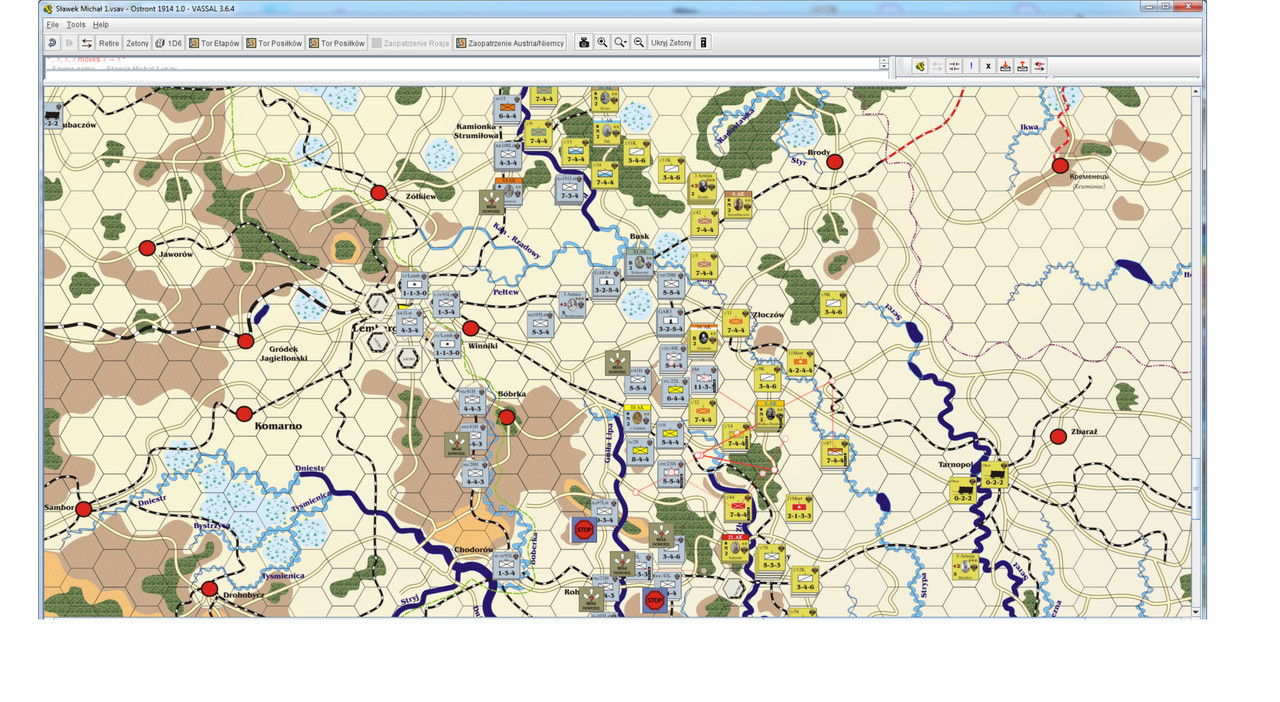Click the red up-arrow tray icon

pos(1022,66)
